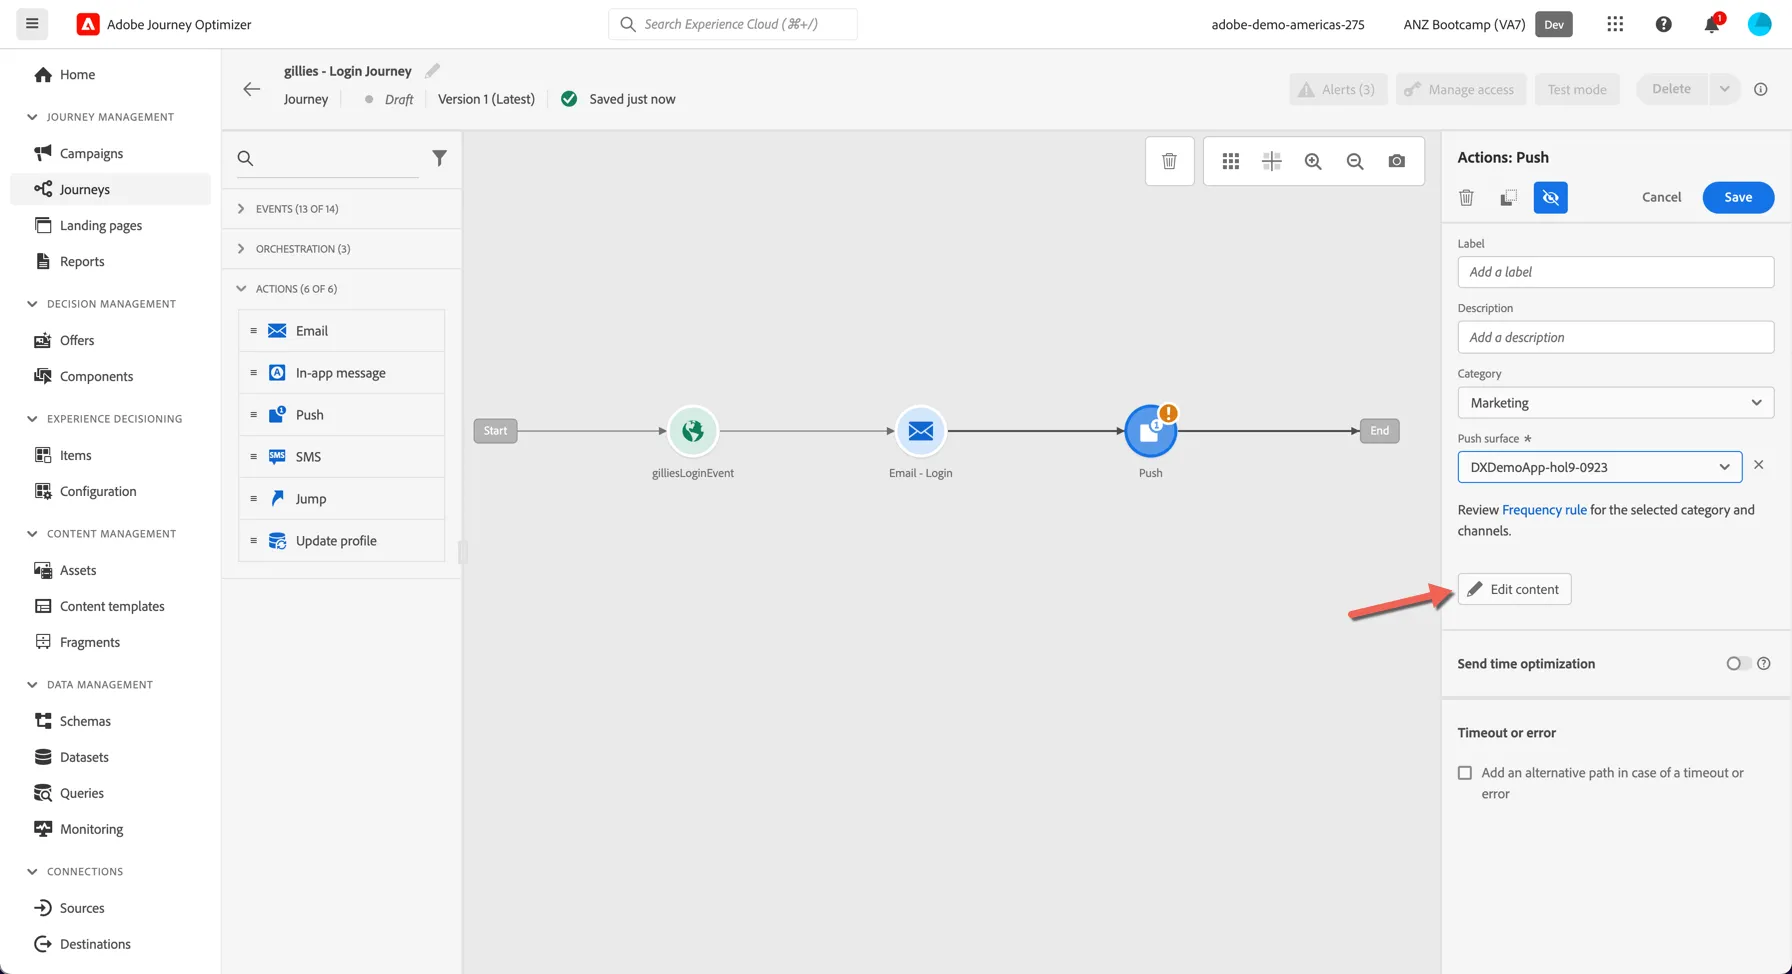Collapse Journey Management nav group
Image resolution: width=1792 pixels, height=974 pixels.
point(32,117)
